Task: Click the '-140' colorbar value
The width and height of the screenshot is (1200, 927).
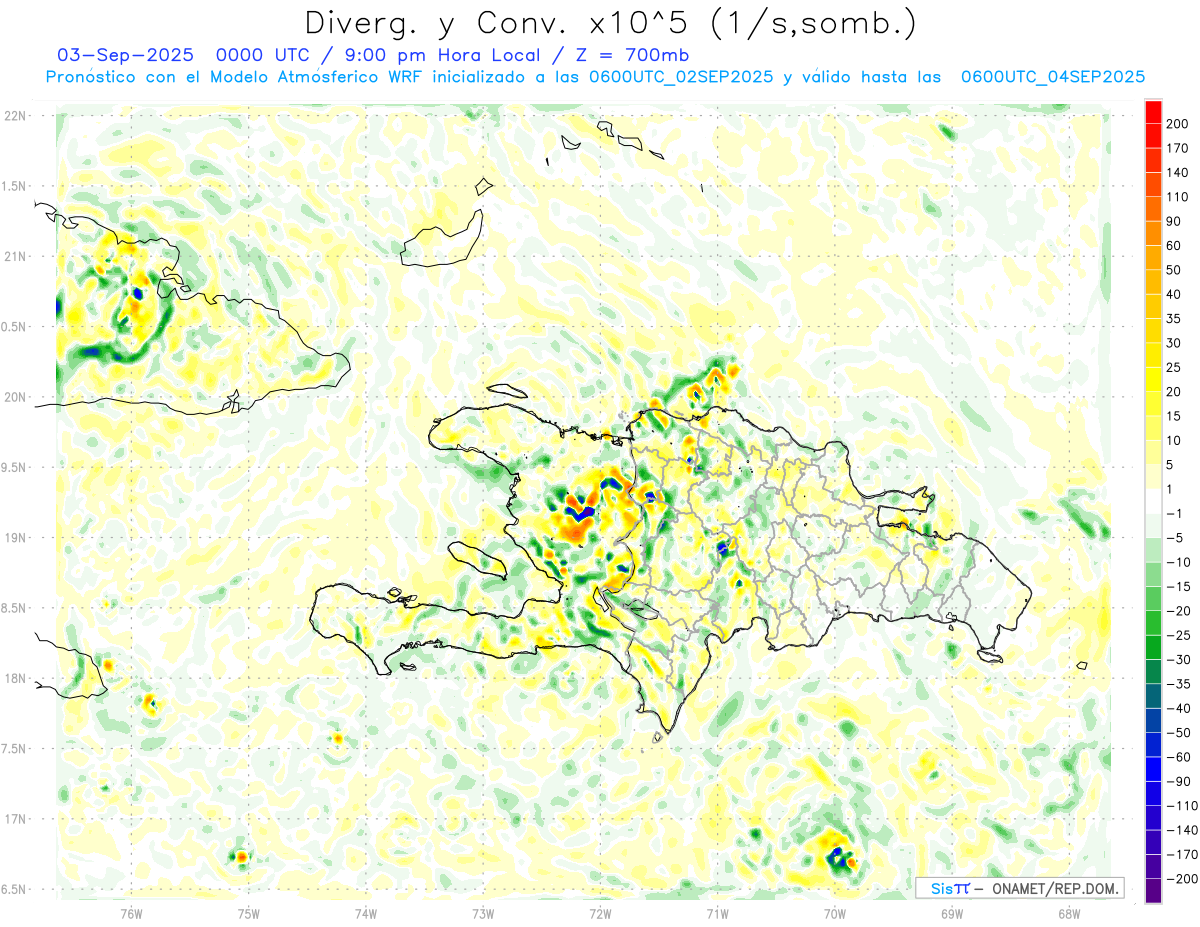Action: [1180, 830]
